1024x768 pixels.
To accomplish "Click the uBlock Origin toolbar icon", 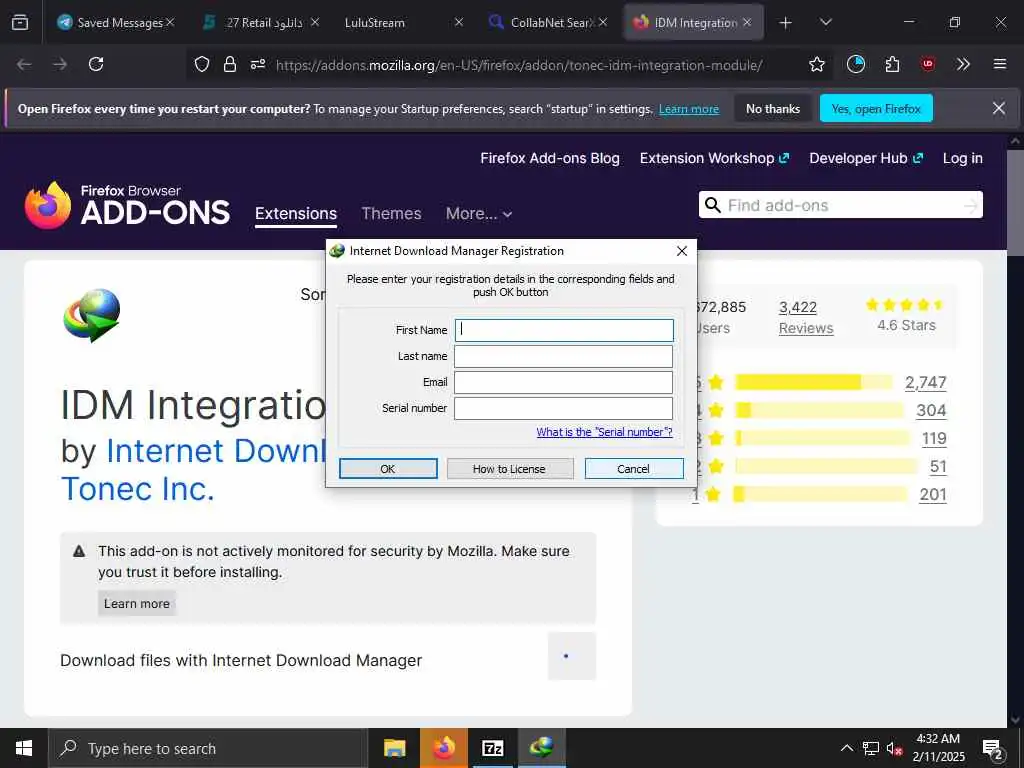I will tap(927, 64).
